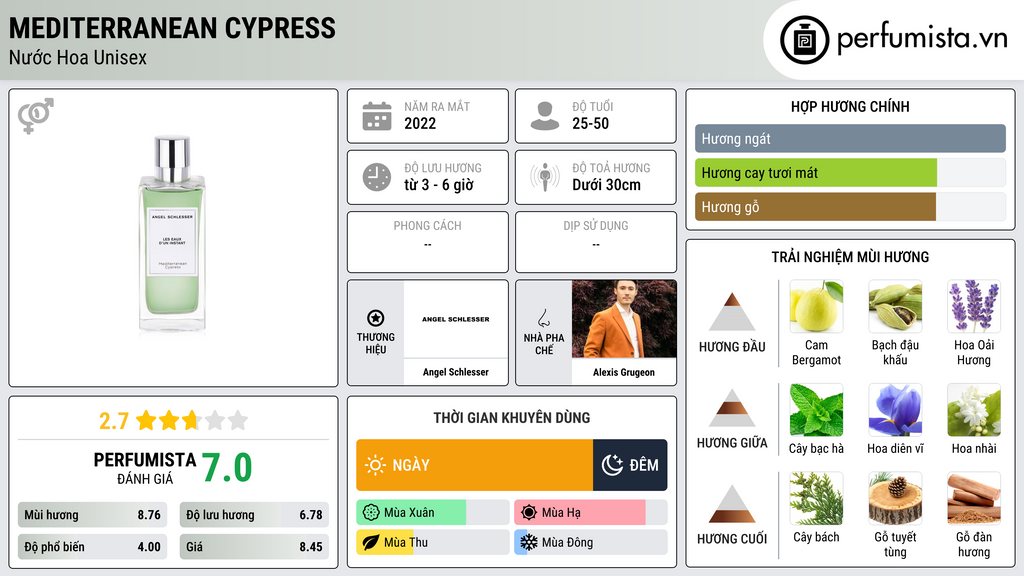The image size is (1024, 576).
Task: Select the Bạch đậu khấu note image
Action: tap(895, 306)
